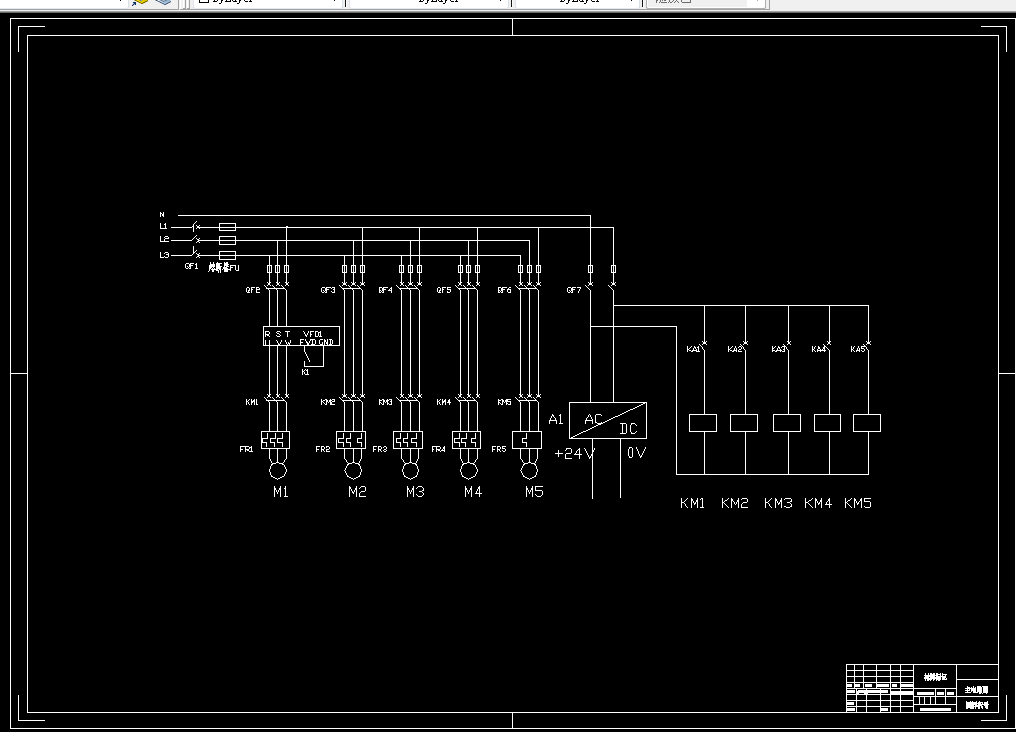Click the KA1 relay contact label
The image size is (1016, 732).
pos(693,349)
